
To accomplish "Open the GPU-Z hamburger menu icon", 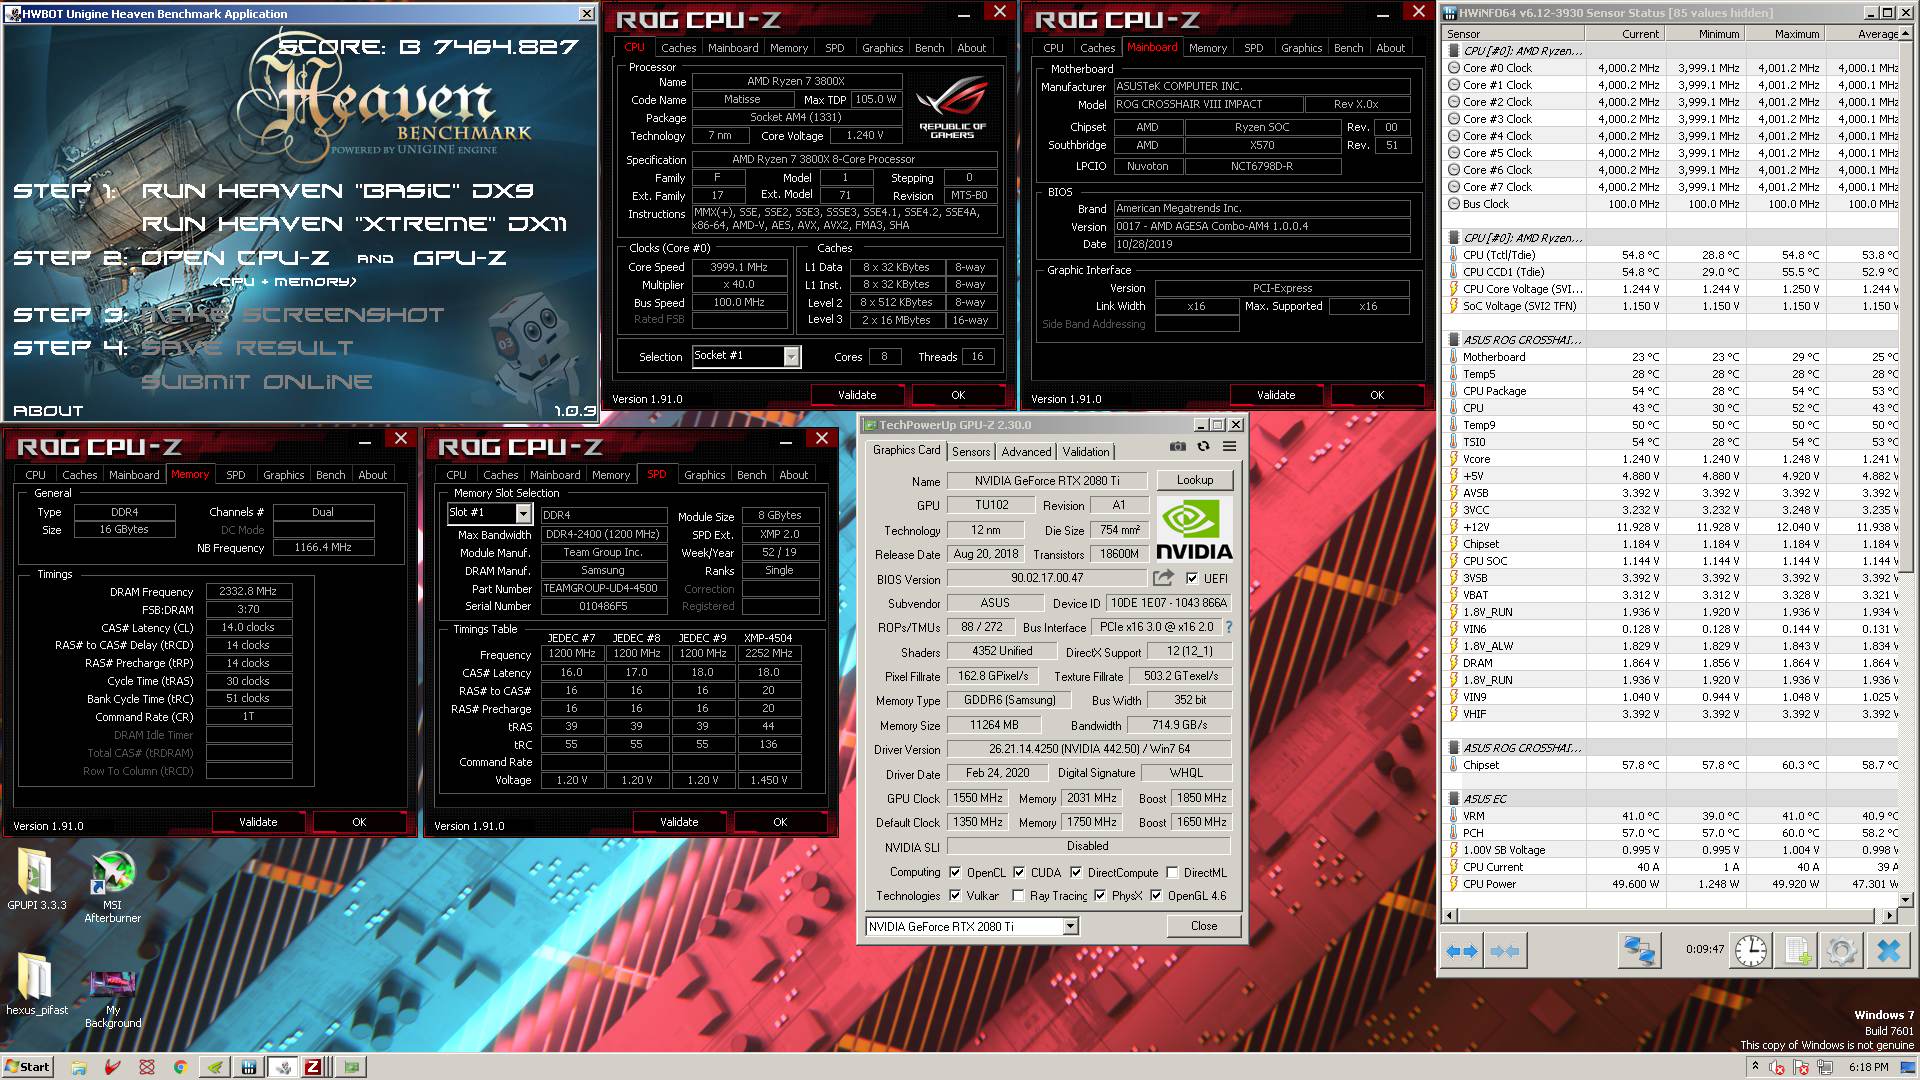I will coord(1229,447).
